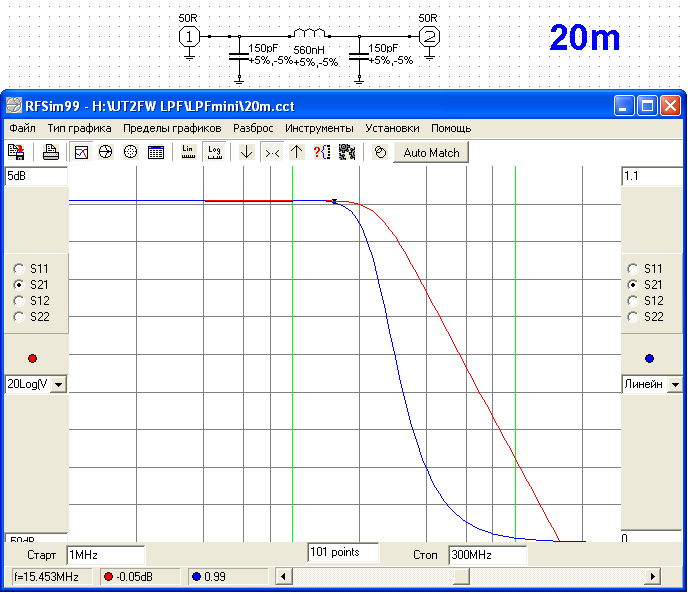
Task: Click the RFSim99 title bar app icon
Action: point(14,106)
